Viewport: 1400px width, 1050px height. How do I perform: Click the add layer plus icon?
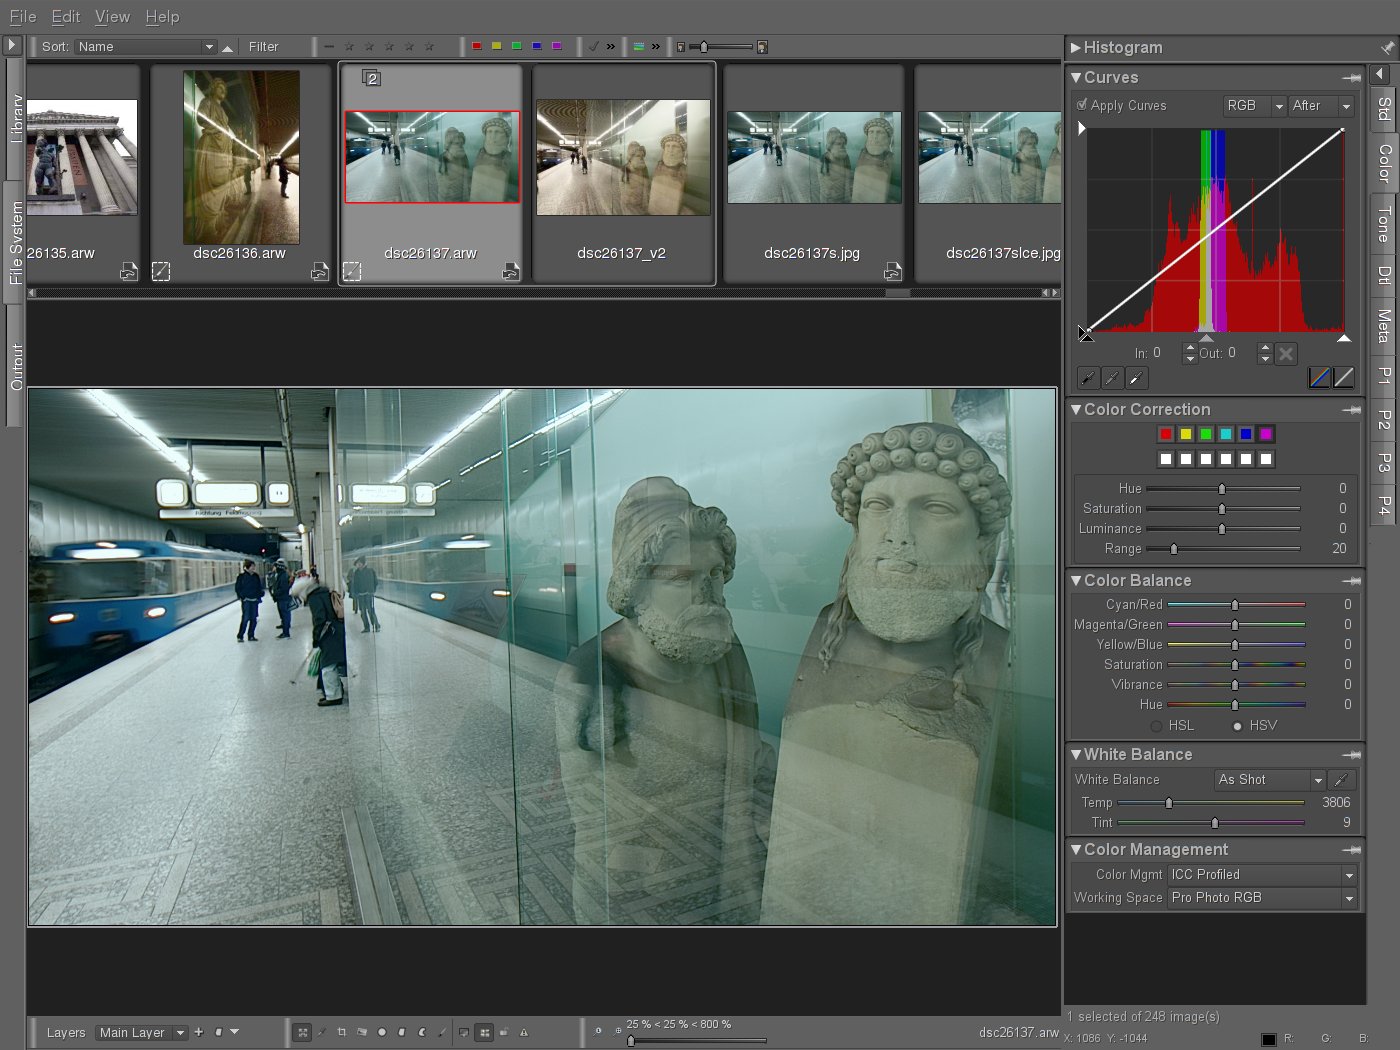pyautogui.click(x=199, y=1032)
